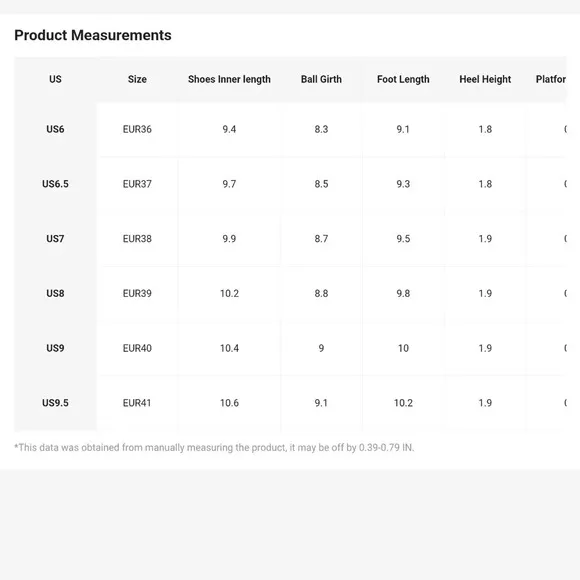Click the Product Measurements heading

click(93, 35)
